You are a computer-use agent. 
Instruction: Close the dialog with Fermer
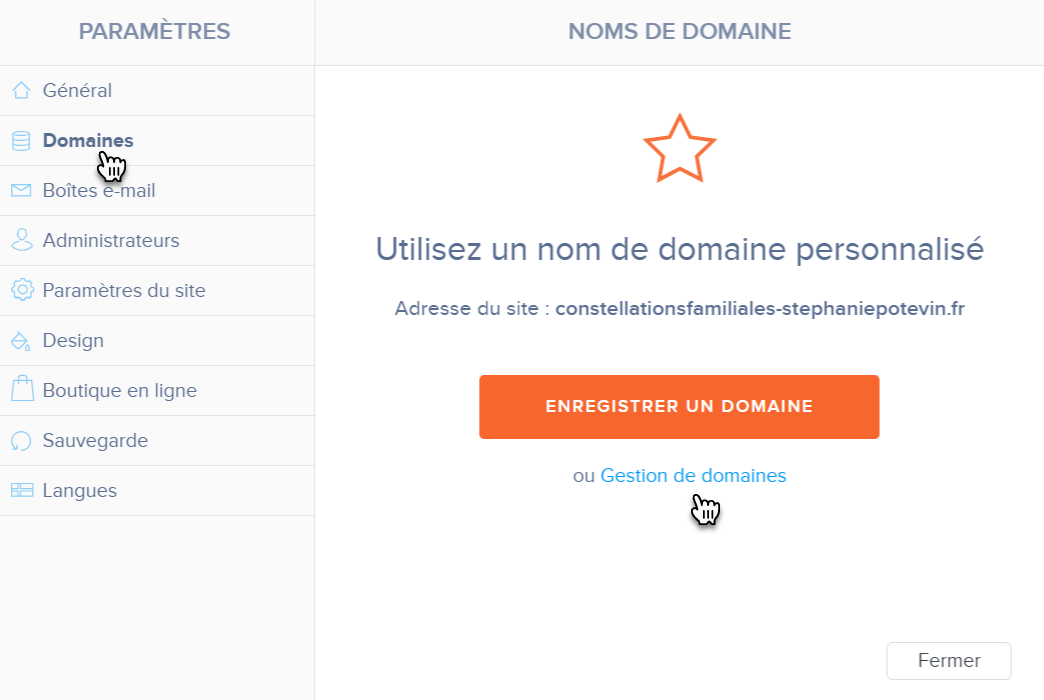[948, 661]
